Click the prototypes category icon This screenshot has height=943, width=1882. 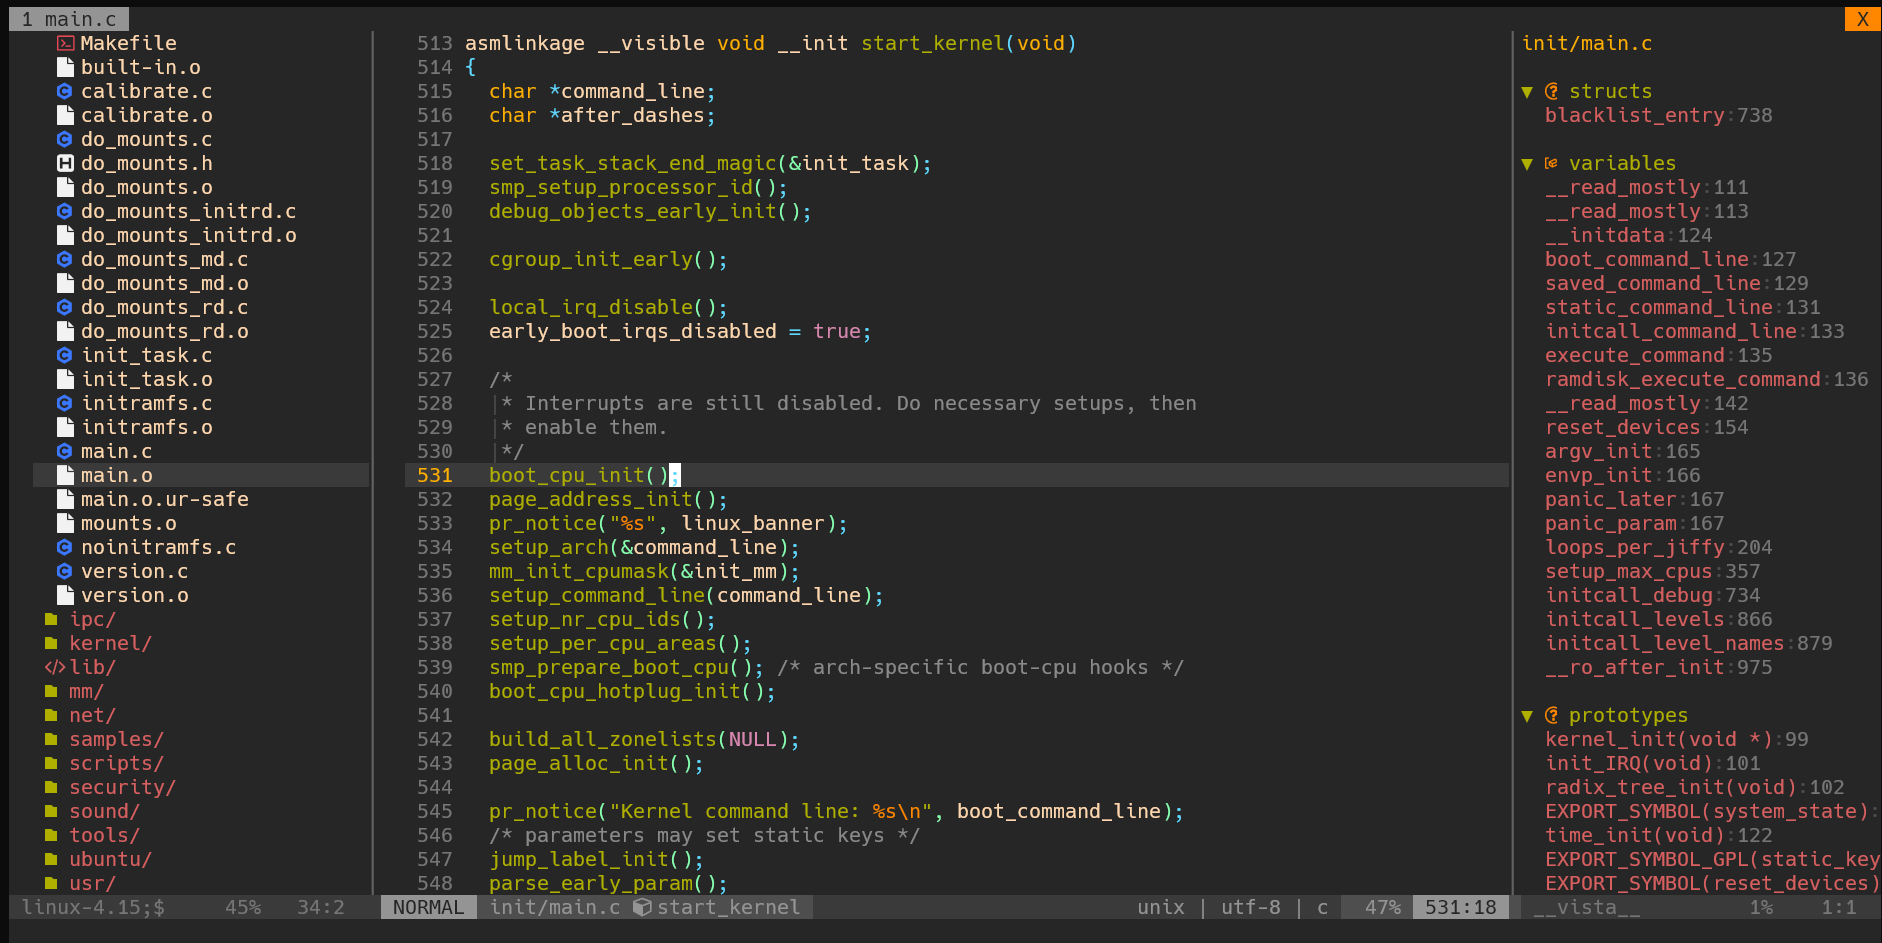(x=1552, y=715)
